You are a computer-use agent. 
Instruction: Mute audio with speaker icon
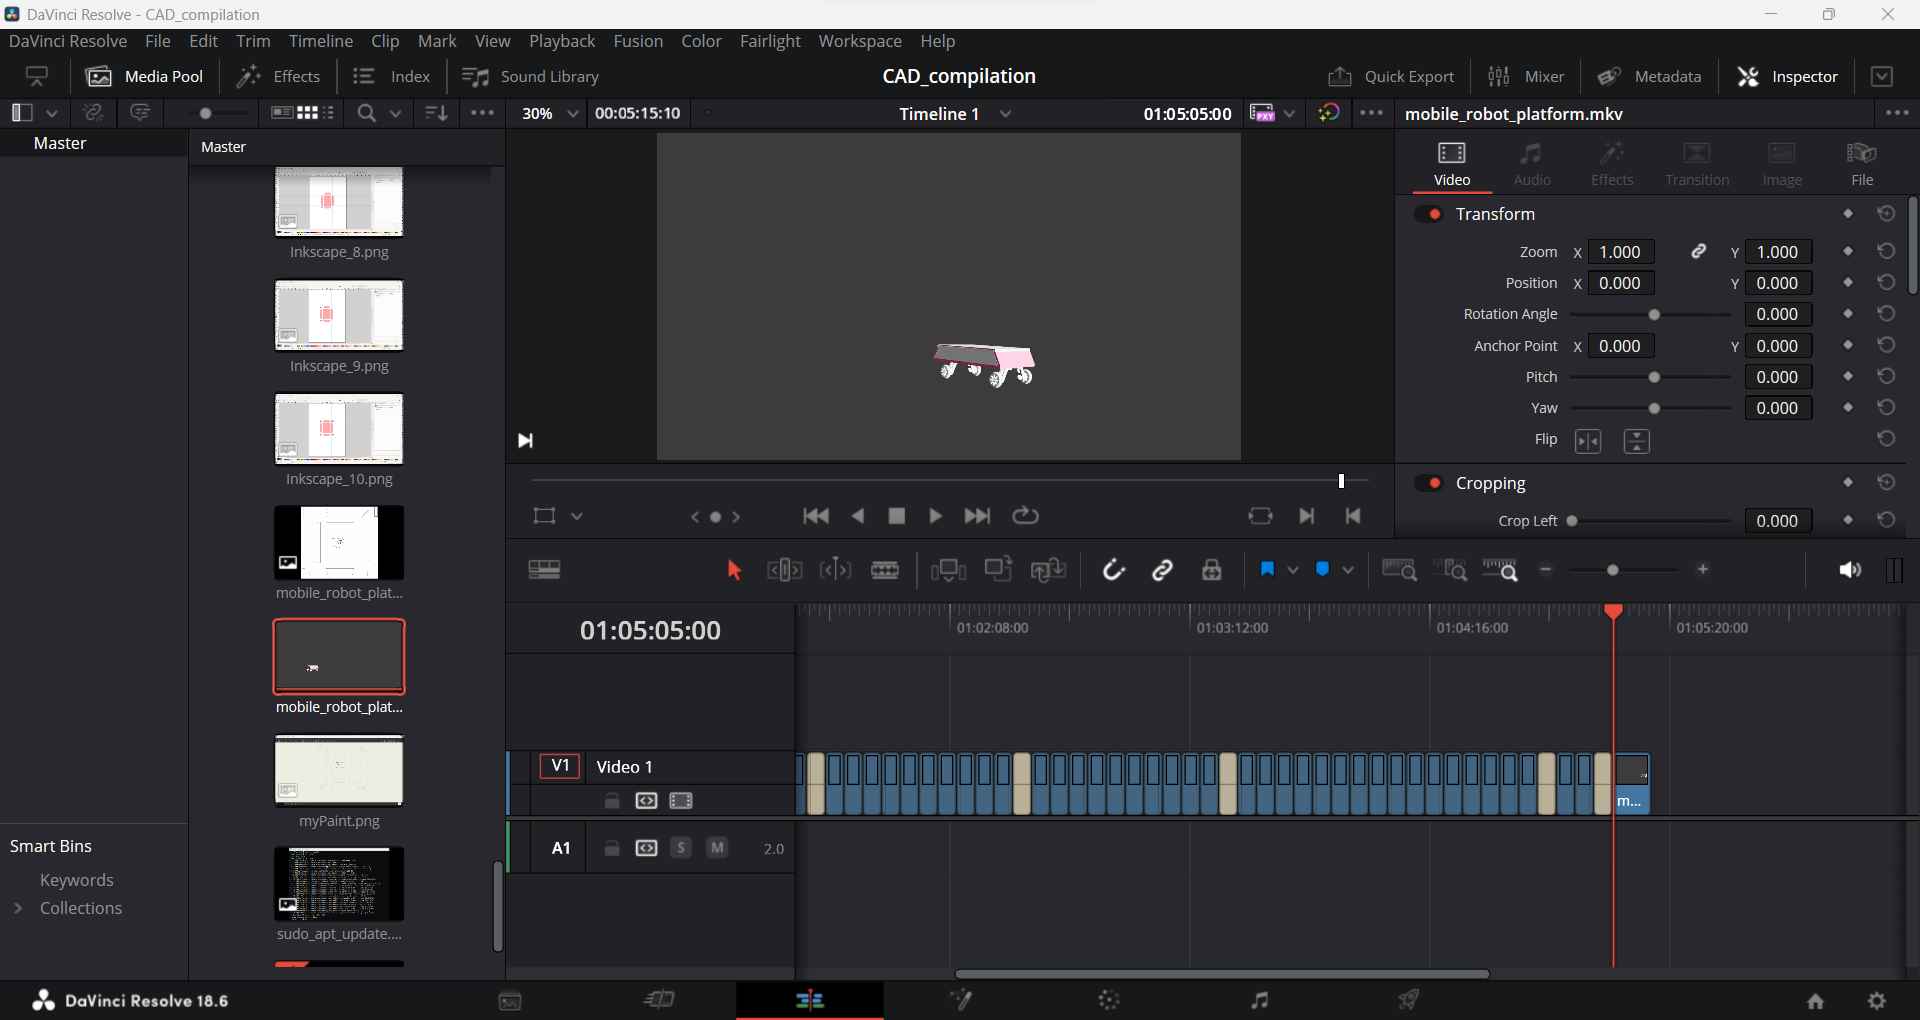tap(1850, 570)
